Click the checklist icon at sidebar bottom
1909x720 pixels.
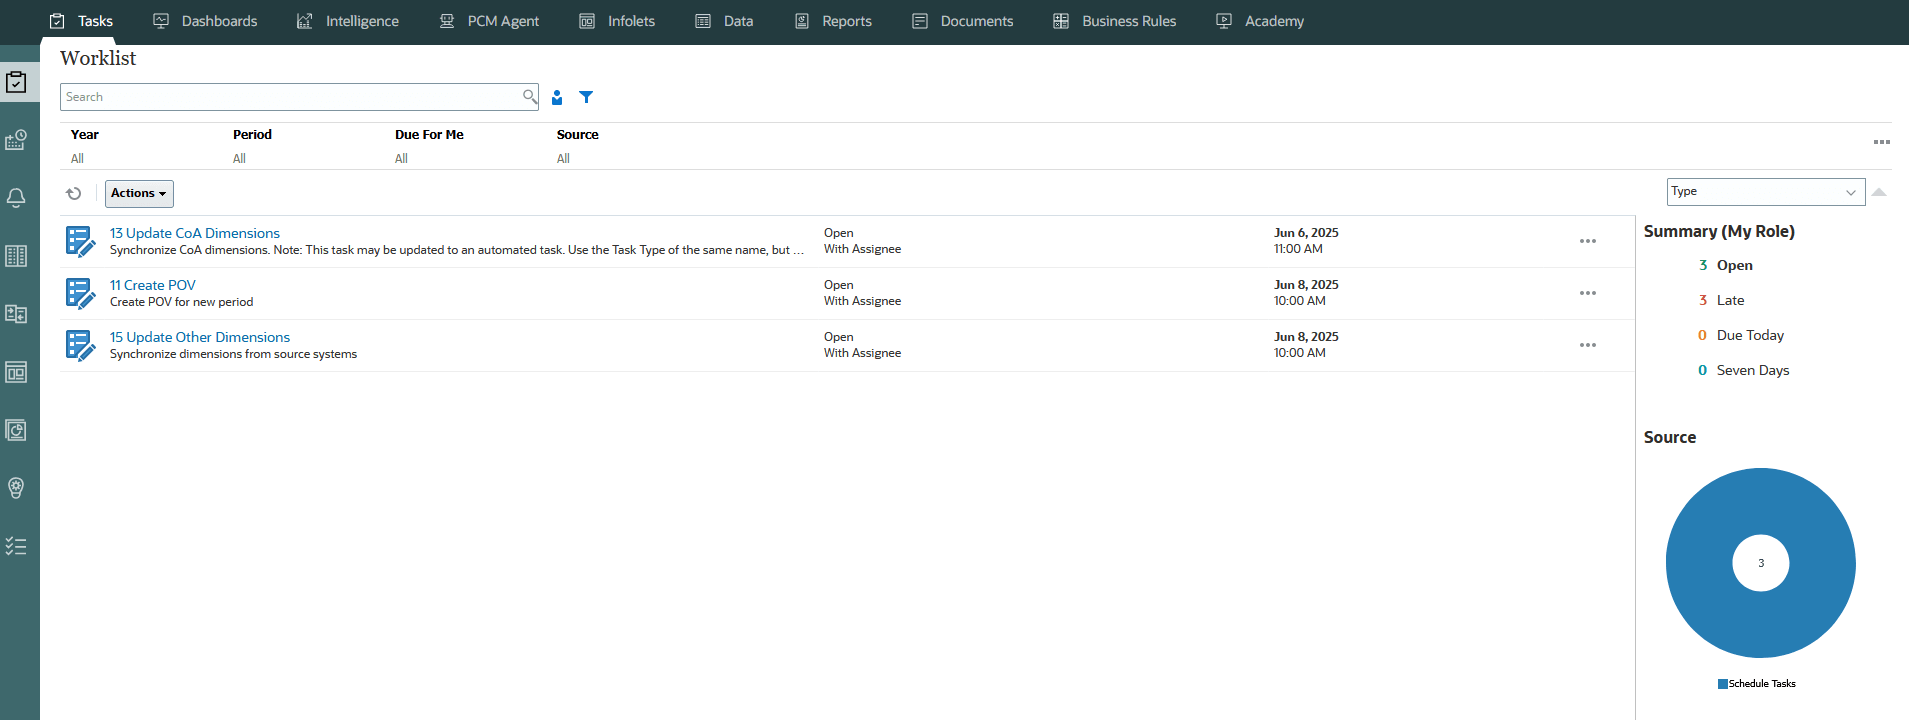[16, 546]
